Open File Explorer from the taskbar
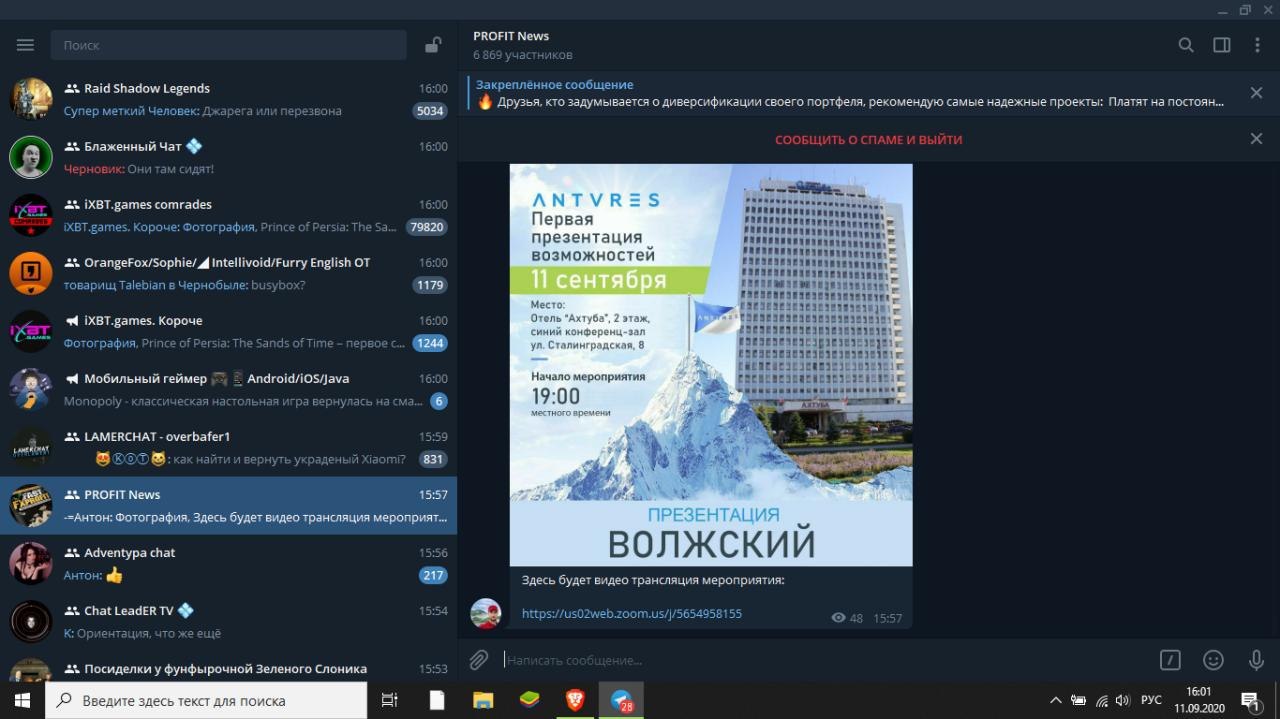 (x=483, y=700)
